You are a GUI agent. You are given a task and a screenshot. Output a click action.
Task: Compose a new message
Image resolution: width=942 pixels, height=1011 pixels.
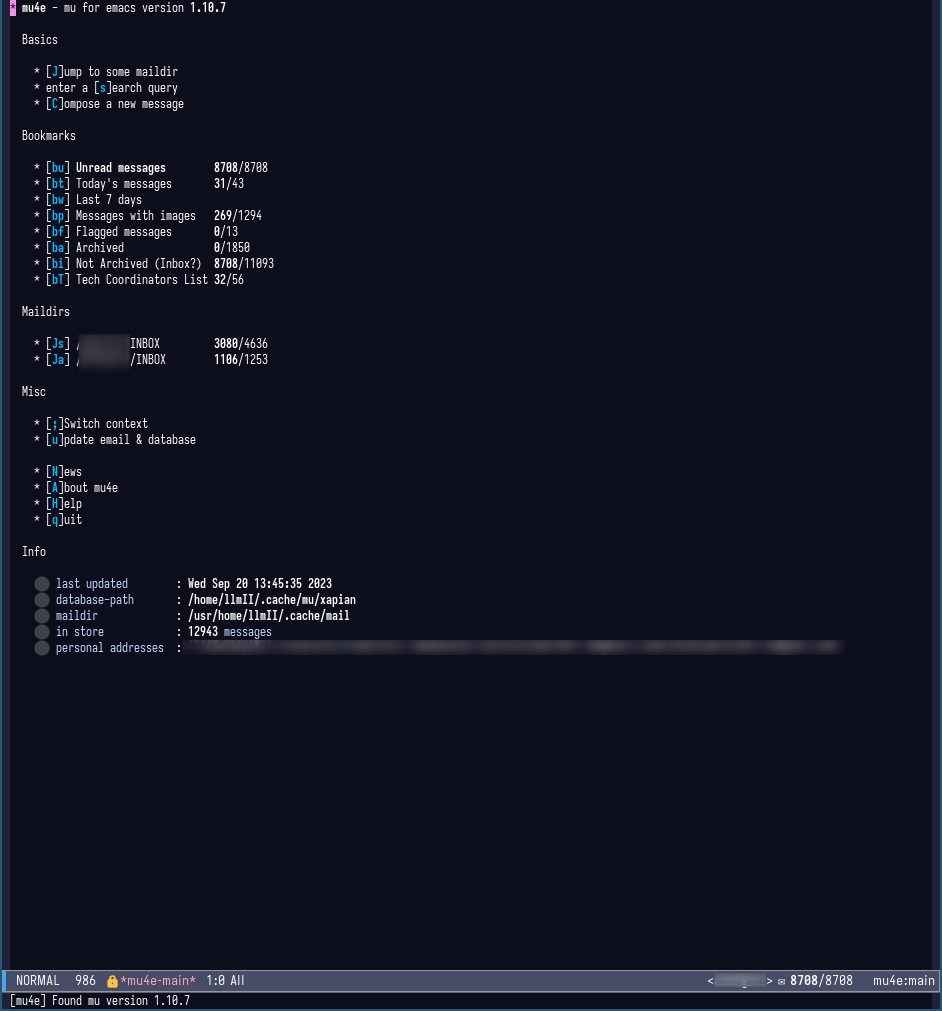click(115, 103)
